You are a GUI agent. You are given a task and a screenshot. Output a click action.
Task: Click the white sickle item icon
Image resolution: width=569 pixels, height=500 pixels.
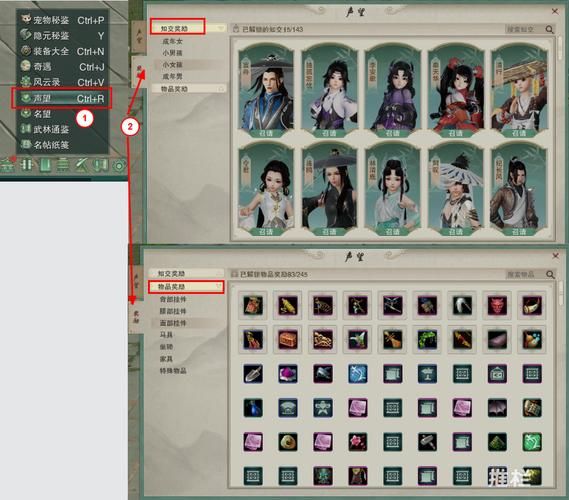point(462,305)
